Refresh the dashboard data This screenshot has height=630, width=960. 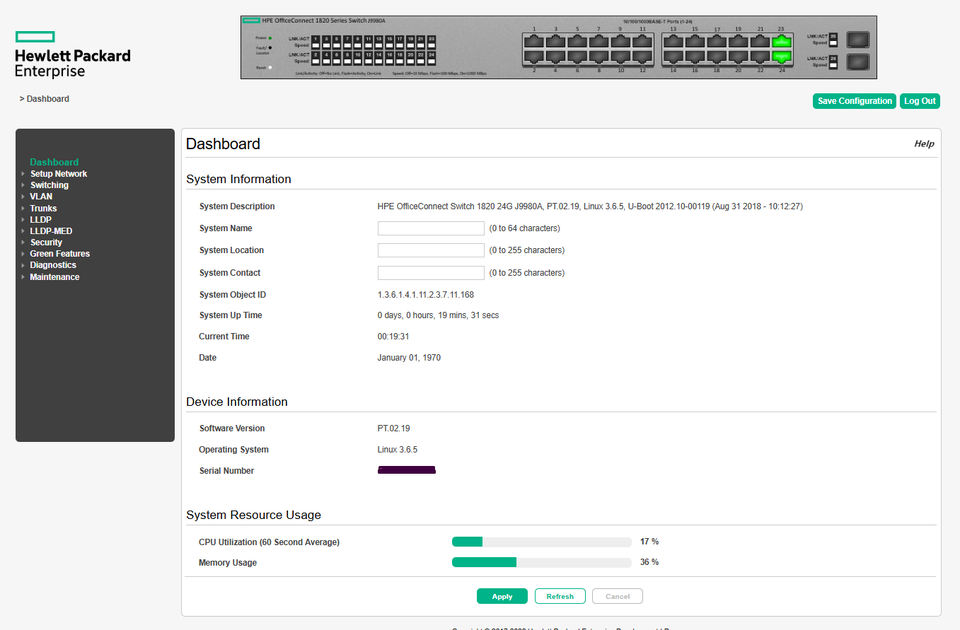560,596
